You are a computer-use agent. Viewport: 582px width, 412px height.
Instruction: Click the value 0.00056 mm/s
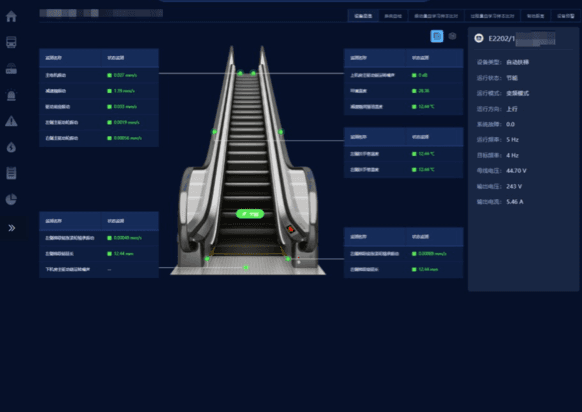coord(128,138)
